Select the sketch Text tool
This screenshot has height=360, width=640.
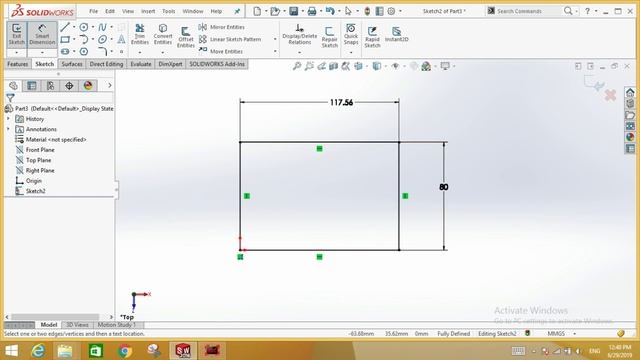pyautogui.click(x=121, y=40)
